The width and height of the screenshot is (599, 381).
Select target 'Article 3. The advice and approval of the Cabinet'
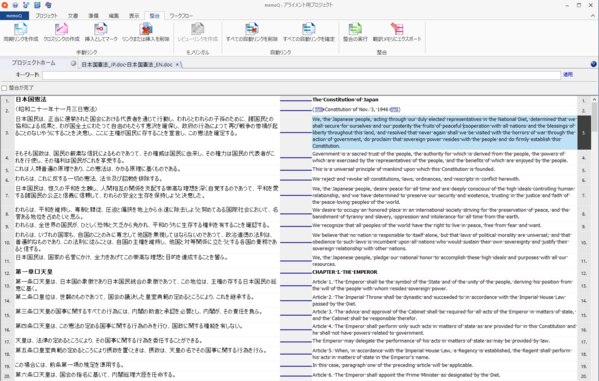pos(444,315)
